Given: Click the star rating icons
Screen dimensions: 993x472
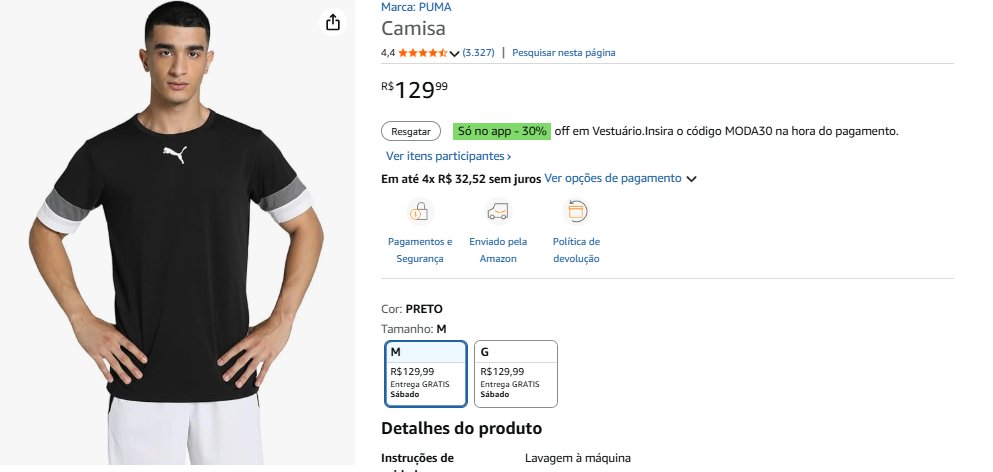Looking at the screenshot, I should point(422,53).
